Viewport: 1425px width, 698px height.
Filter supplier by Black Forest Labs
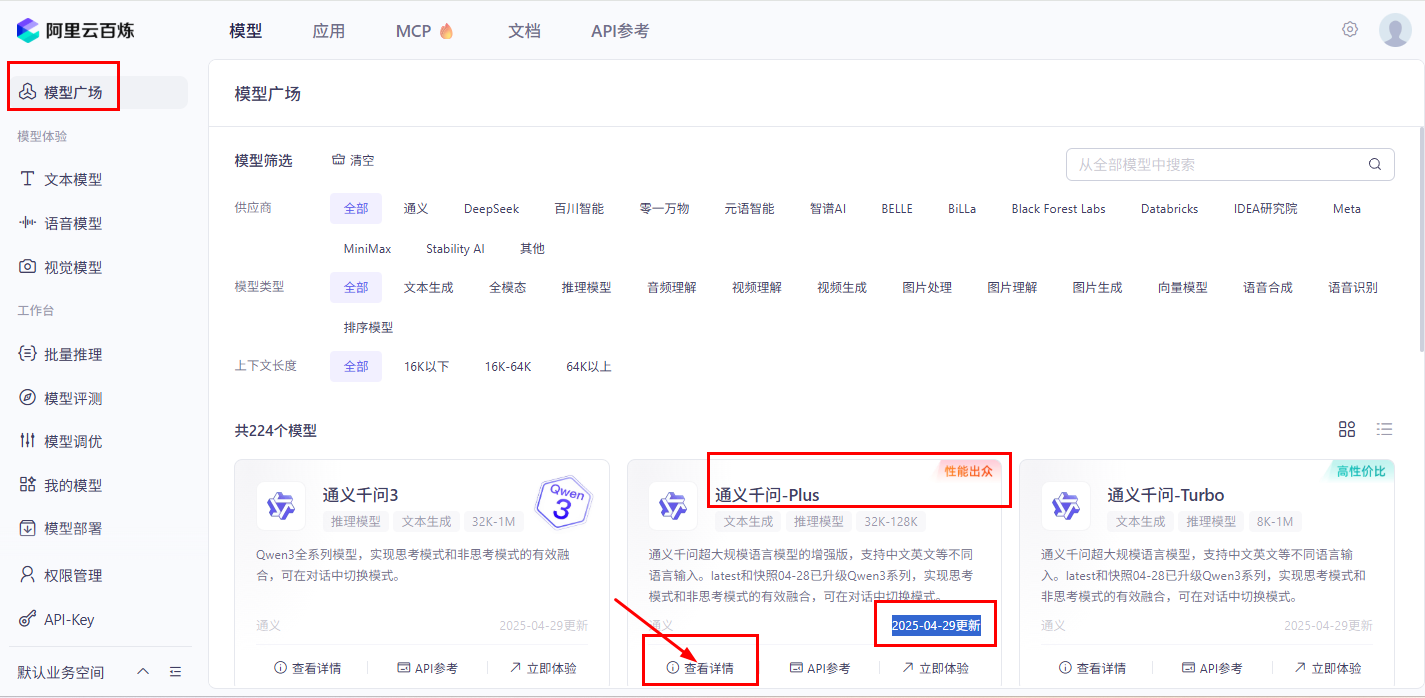point(1058,209)
